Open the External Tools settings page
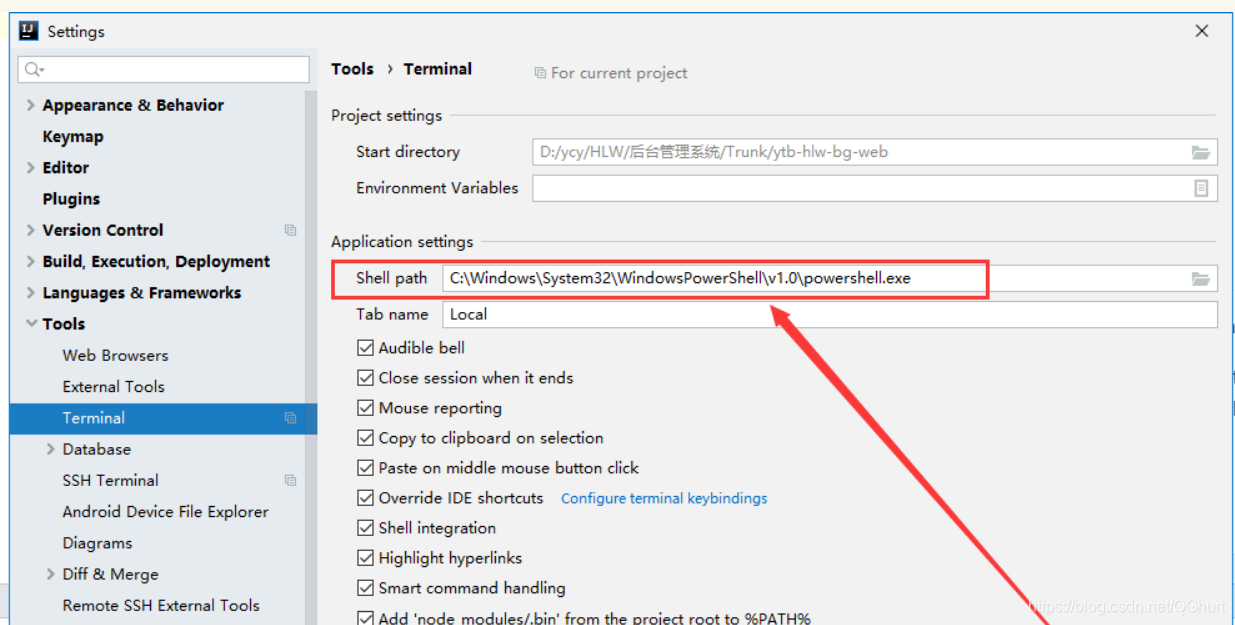 tap(113, 387)
